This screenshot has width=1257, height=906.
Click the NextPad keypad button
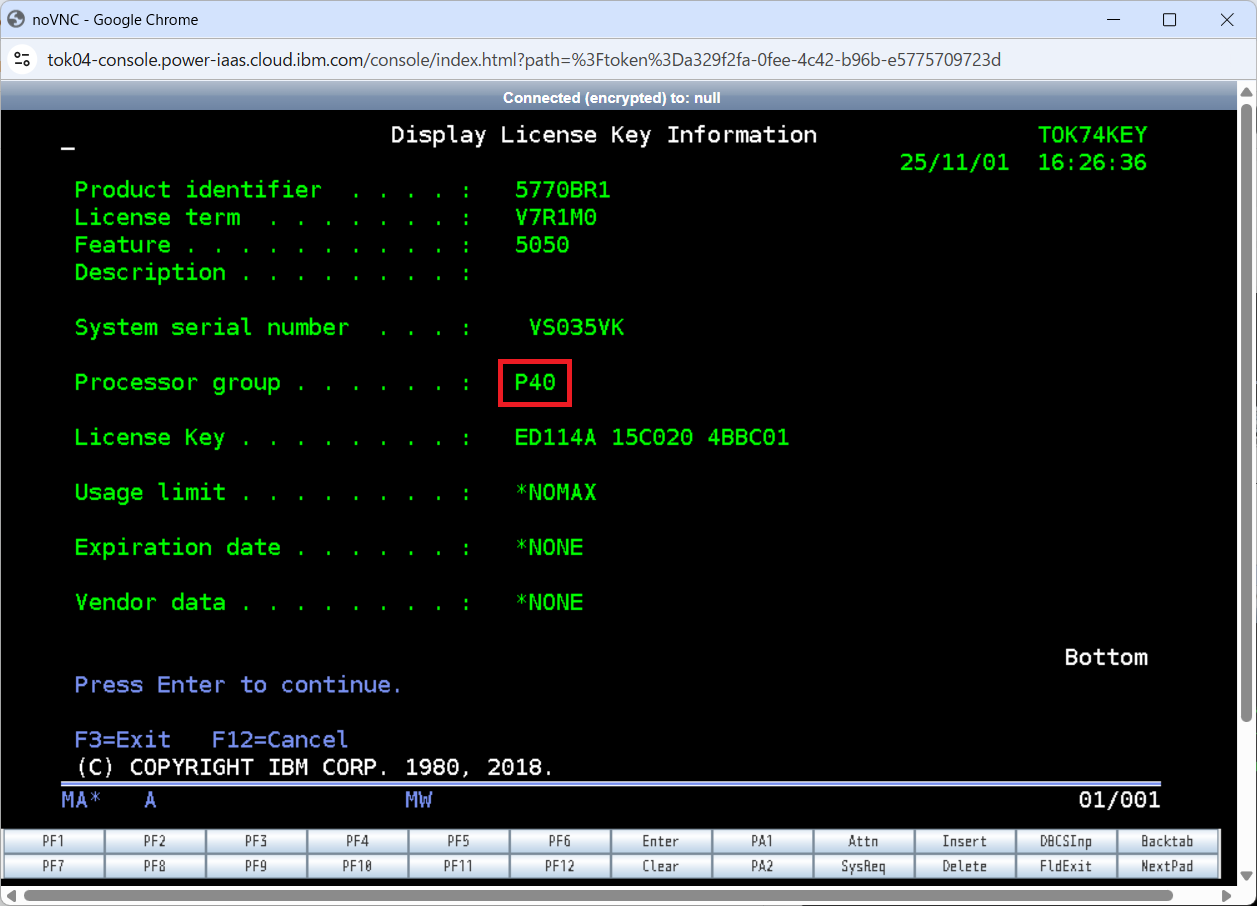[x=1168, y=866]
